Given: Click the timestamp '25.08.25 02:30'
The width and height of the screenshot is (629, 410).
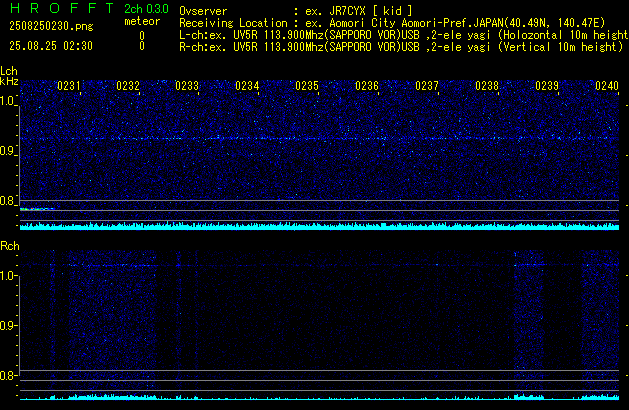Looking at the screenshot, I should [51, 46].
